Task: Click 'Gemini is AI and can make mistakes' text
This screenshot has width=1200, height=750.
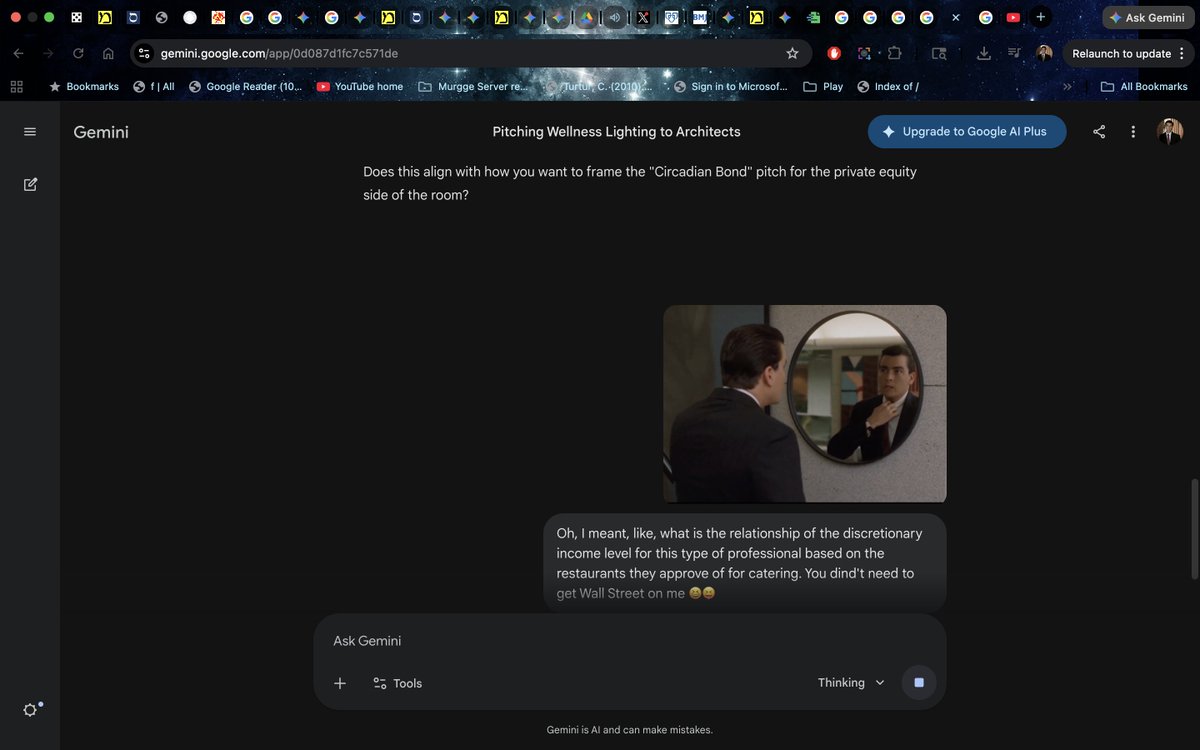Action: click(630, 730)
